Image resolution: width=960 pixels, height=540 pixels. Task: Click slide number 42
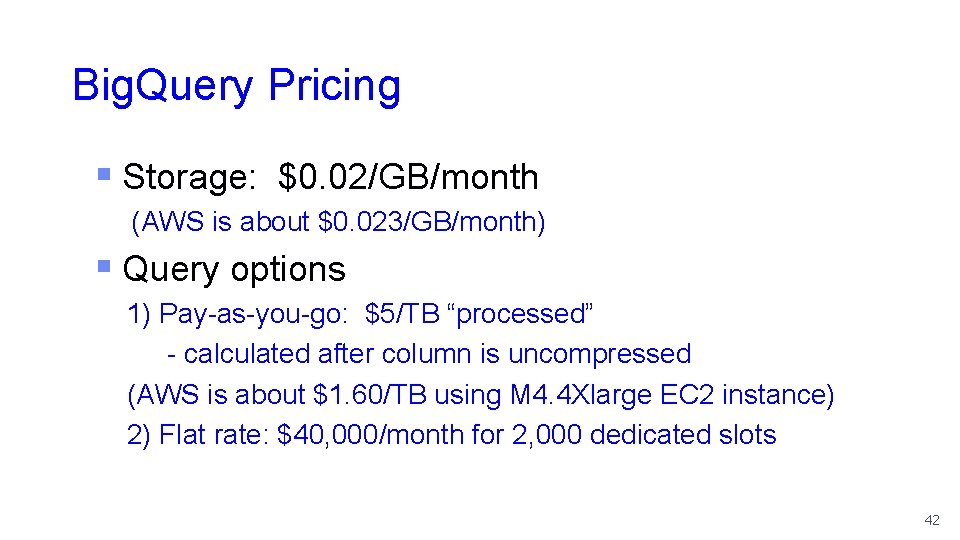pos(932,520)
